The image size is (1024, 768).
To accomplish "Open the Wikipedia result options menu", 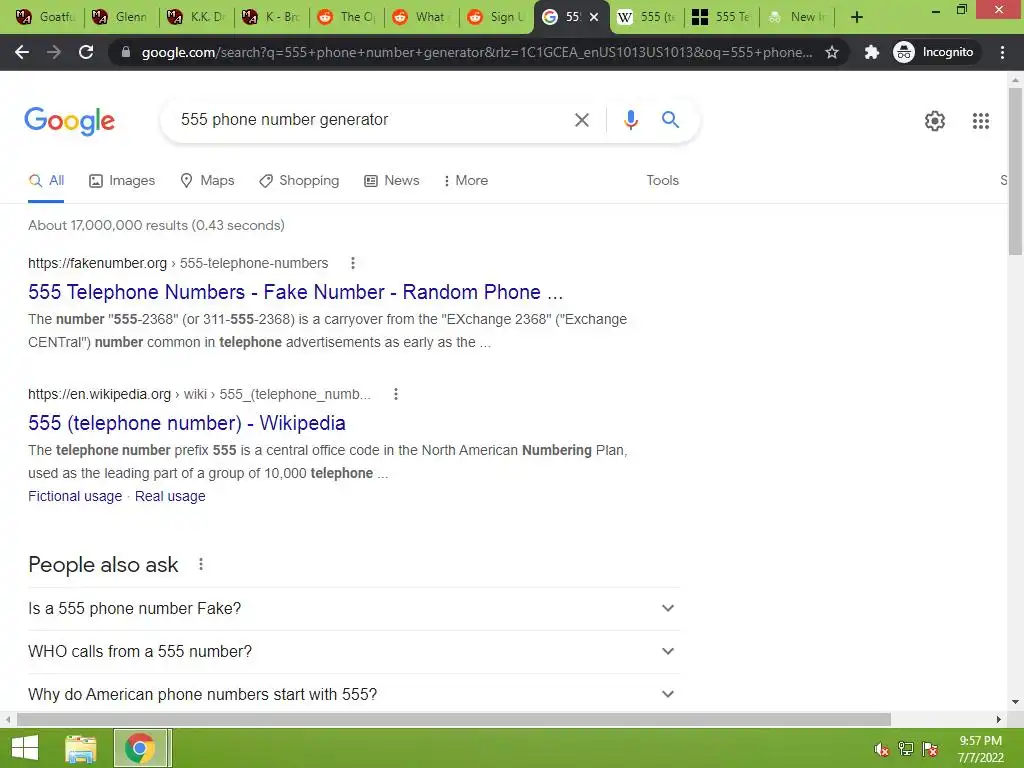I will pos(396,394).
